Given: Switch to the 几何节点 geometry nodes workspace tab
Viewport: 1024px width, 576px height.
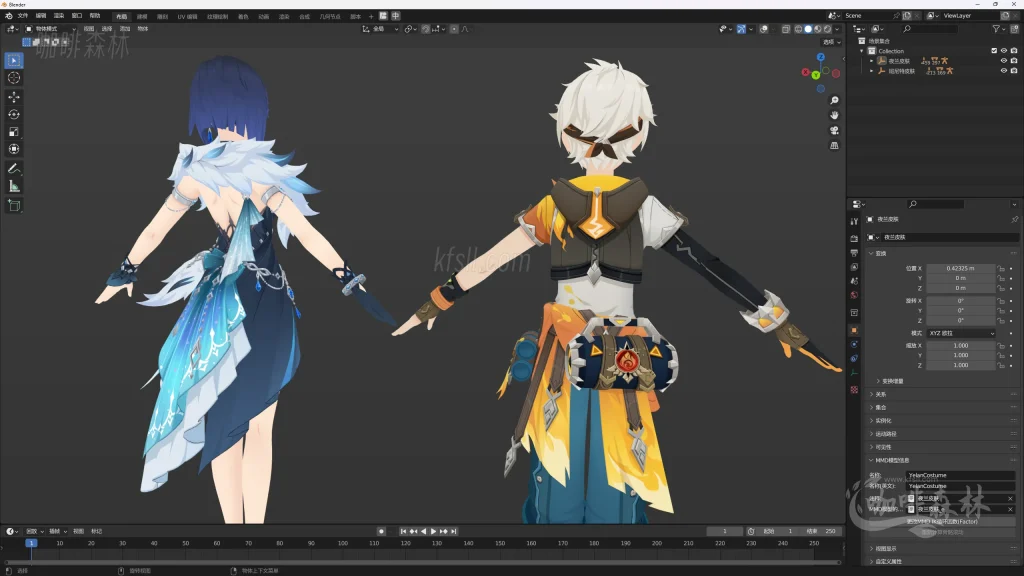Looking at the screenshot, I should point(330,16).
